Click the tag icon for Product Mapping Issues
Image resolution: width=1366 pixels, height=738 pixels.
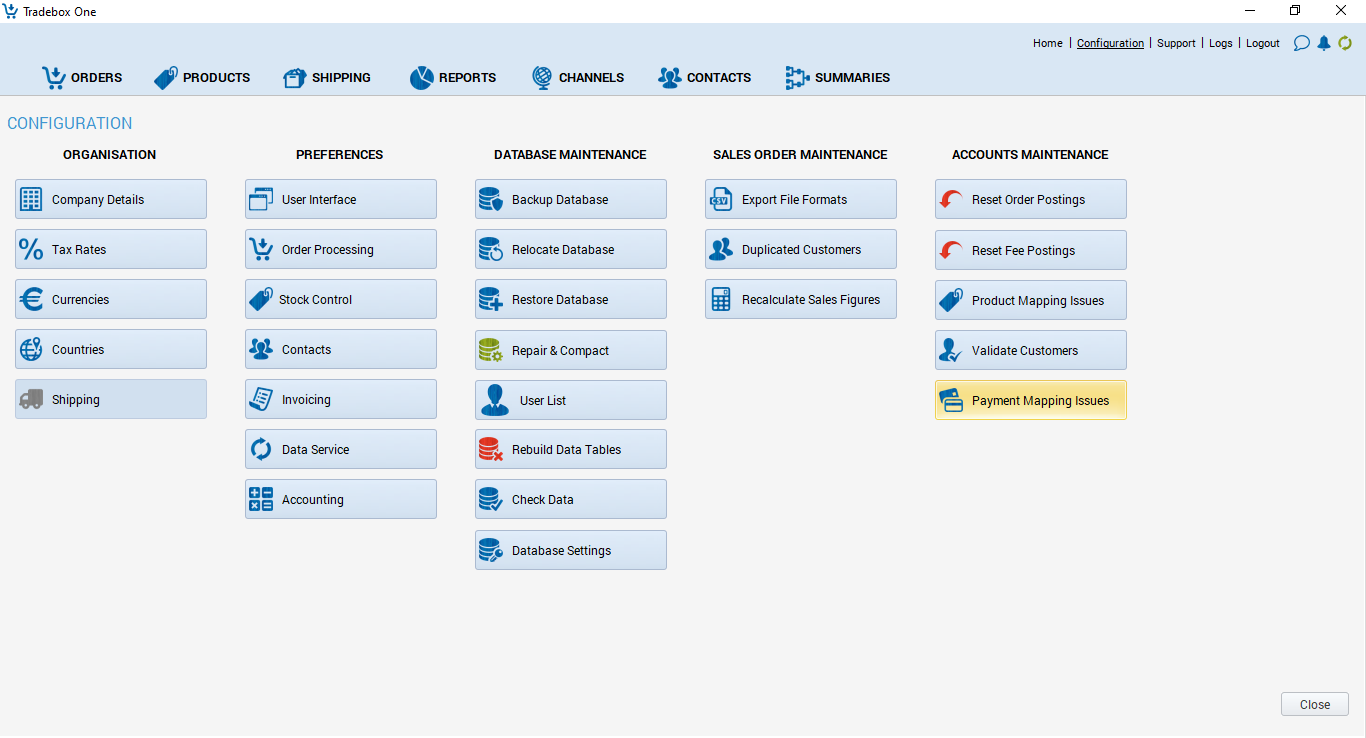point(951,300)
